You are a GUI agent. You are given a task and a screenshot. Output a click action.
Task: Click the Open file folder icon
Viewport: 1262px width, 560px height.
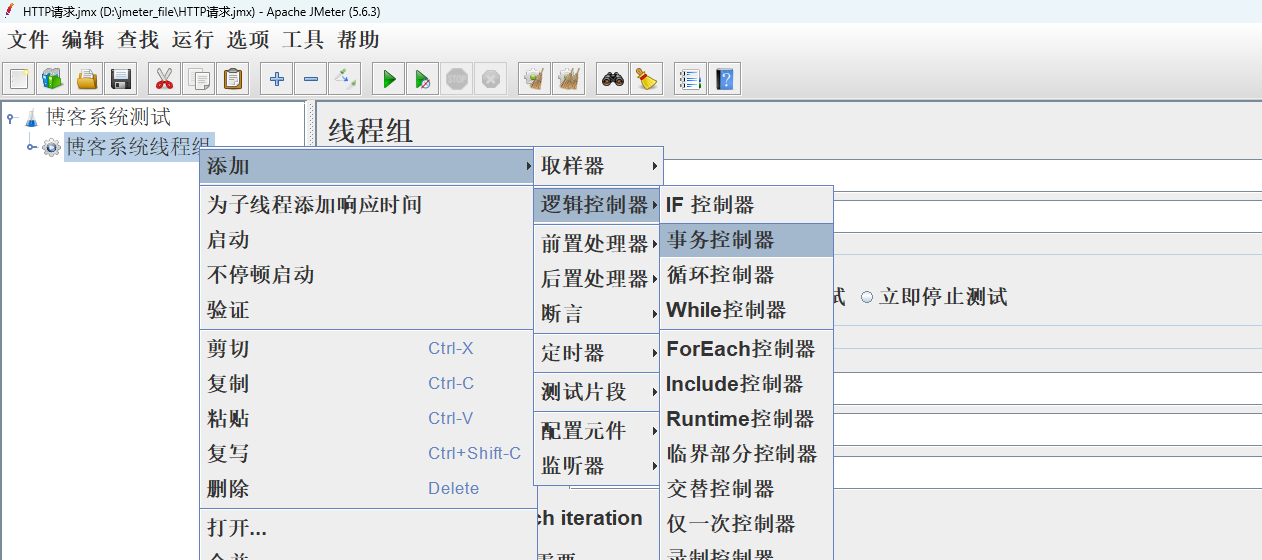(x=87, y=78)
